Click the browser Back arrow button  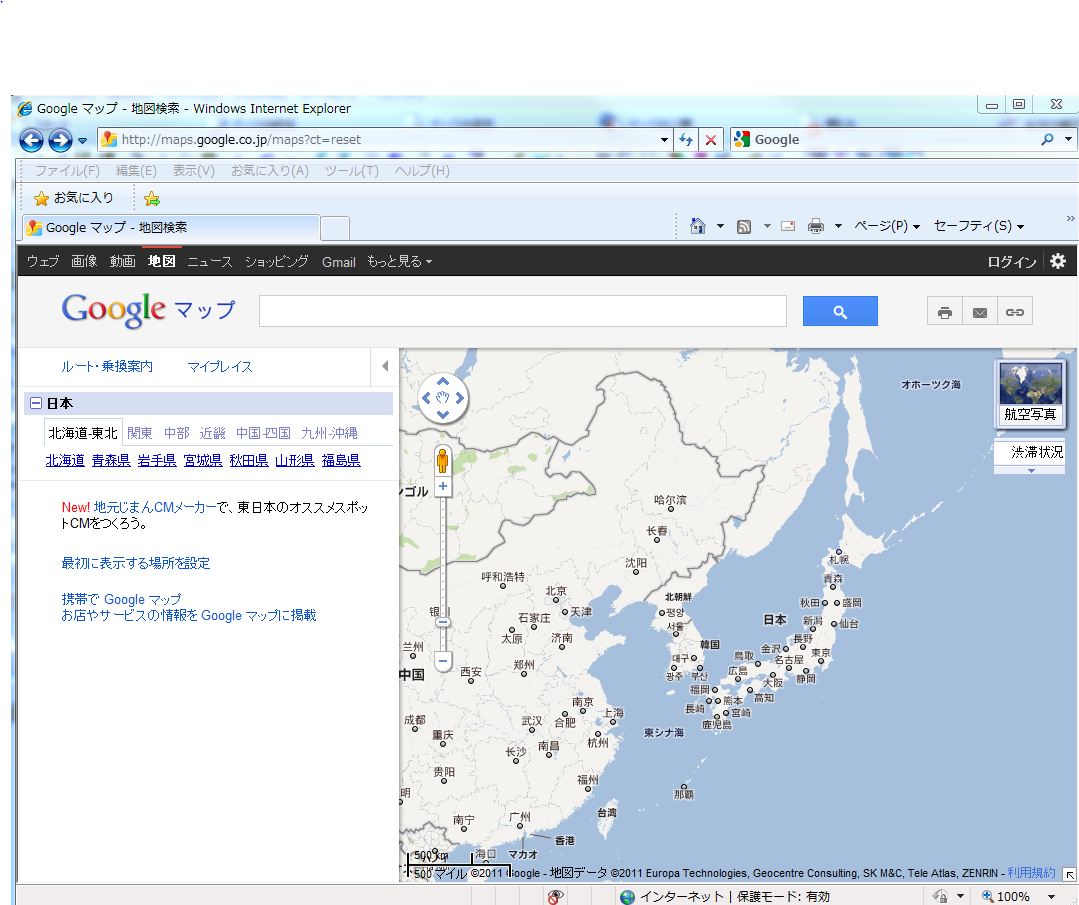coord(31,140)
